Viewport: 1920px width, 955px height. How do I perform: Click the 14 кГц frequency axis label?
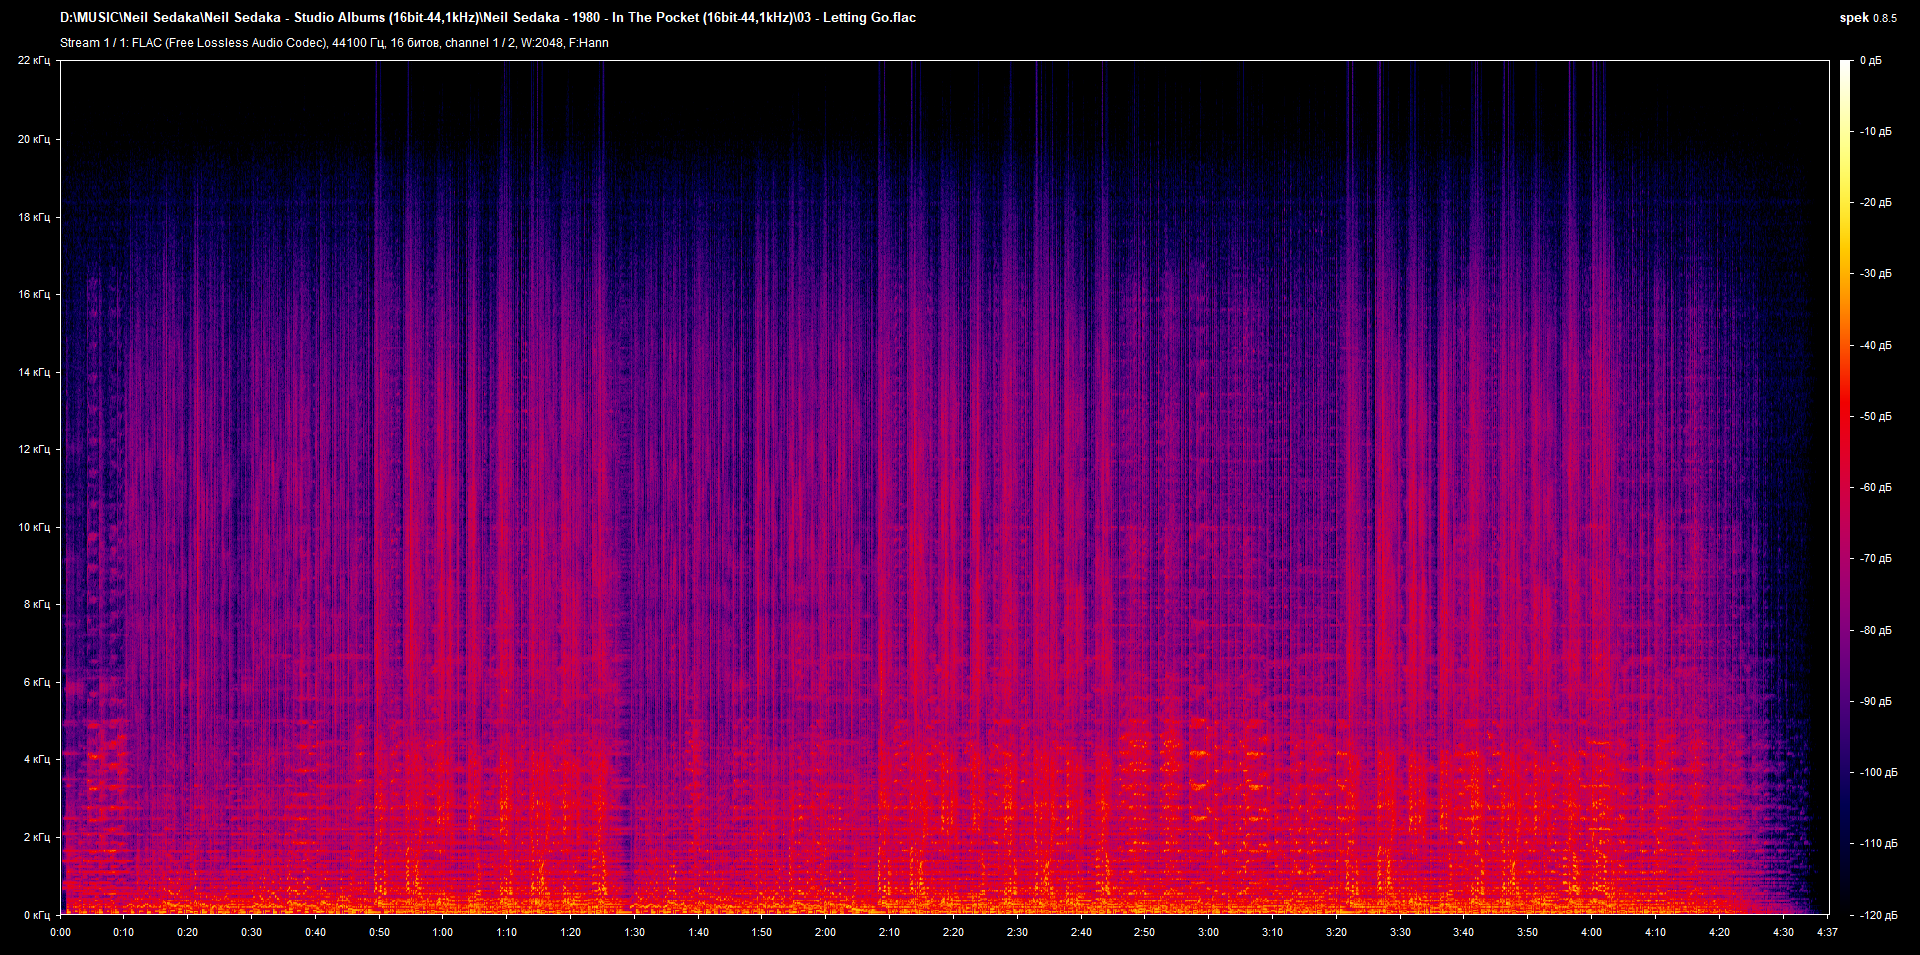[x=34, y=372]
